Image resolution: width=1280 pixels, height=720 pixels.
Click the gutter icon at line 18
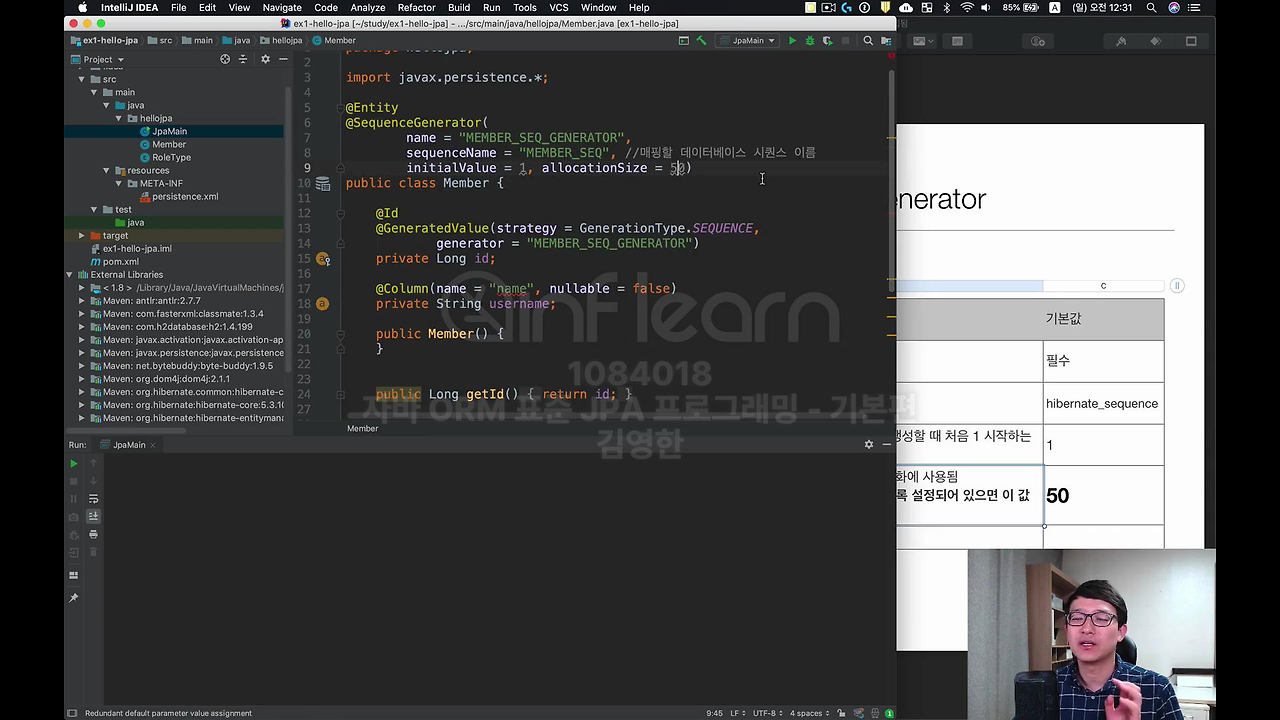click(322, 304)
